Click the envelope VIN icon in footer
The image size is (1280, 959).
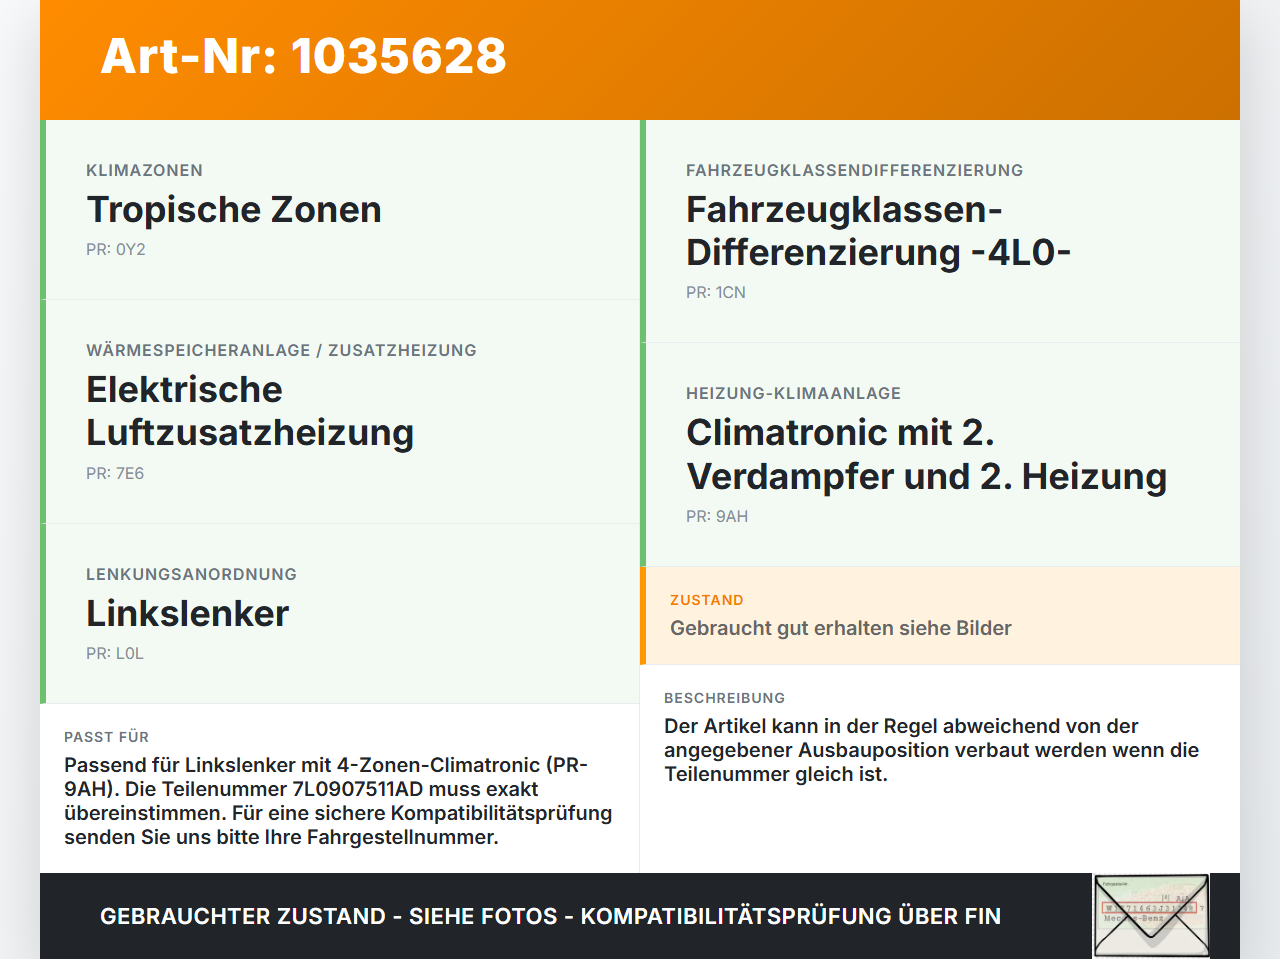coord(1152,916)
